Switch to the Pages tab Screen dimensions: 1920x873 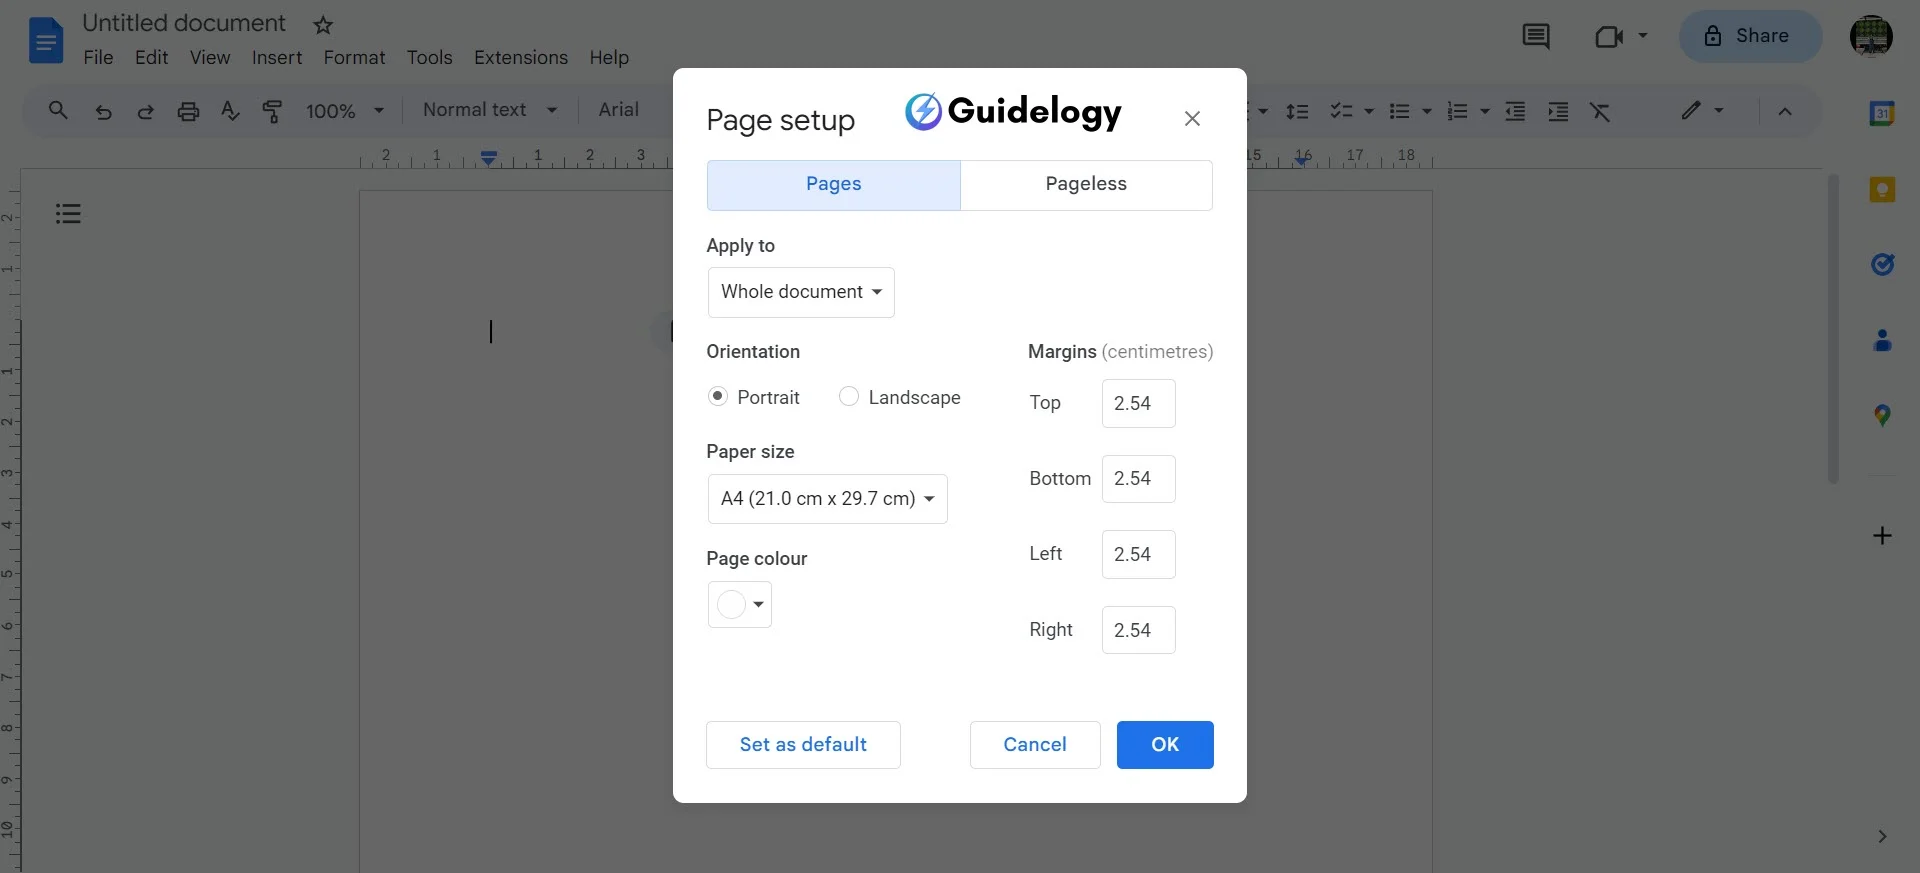[834, 185]
